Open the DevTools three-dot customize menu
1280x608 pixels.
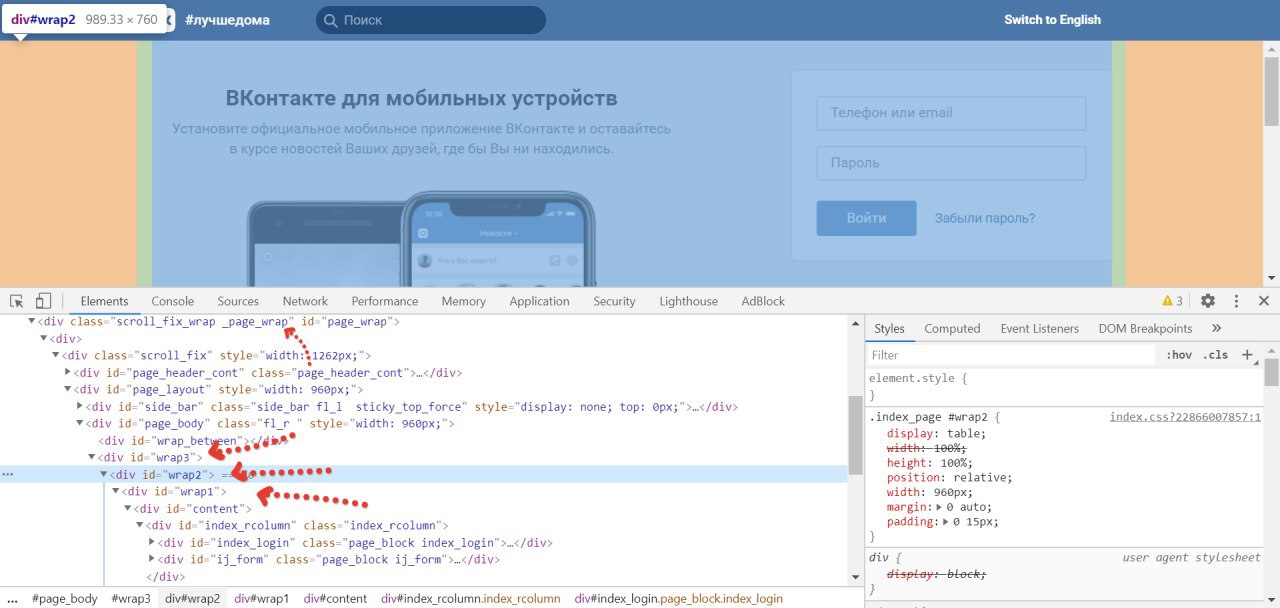coord(1236,301)
